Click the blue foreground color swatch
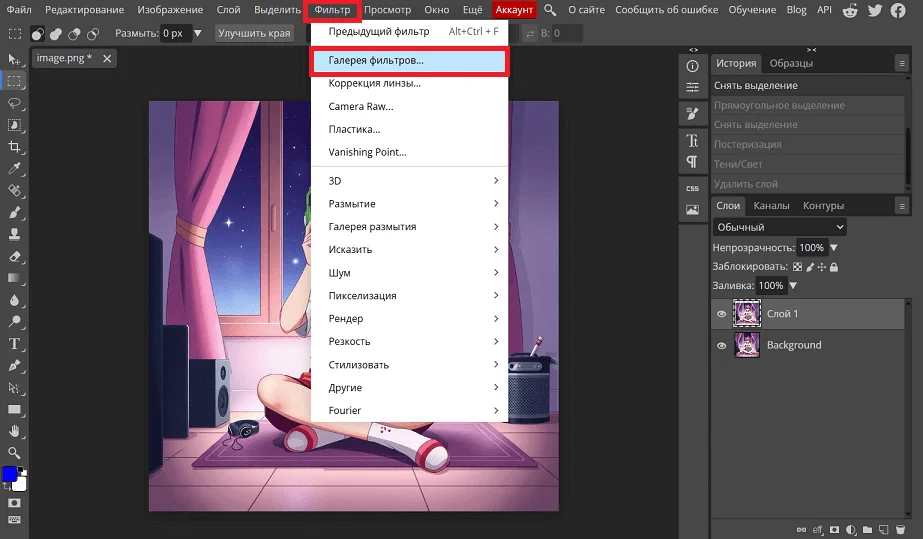 click(9, 473)
